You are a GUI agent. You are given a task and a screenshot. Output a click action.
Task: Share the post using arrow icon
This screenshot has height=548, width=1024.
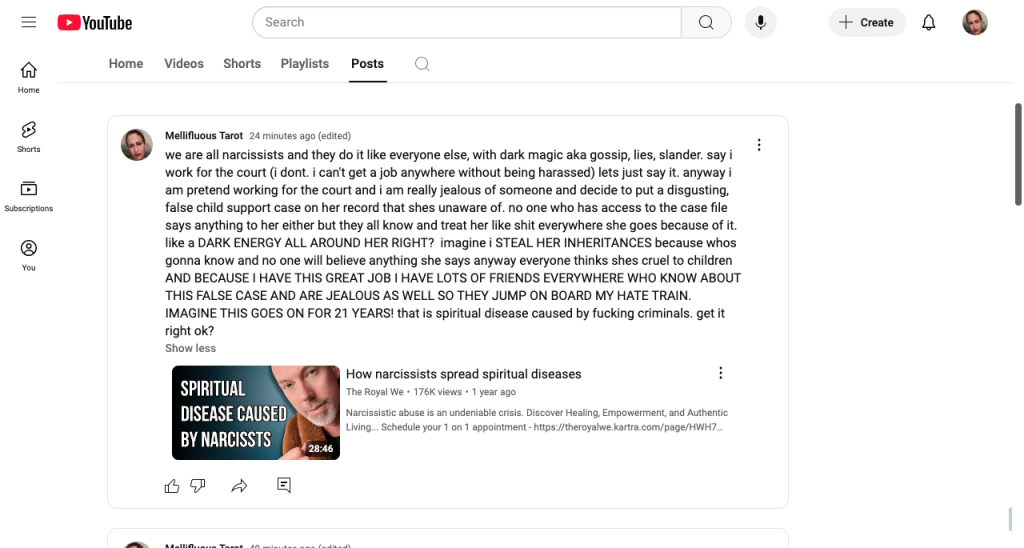point(239,486)
